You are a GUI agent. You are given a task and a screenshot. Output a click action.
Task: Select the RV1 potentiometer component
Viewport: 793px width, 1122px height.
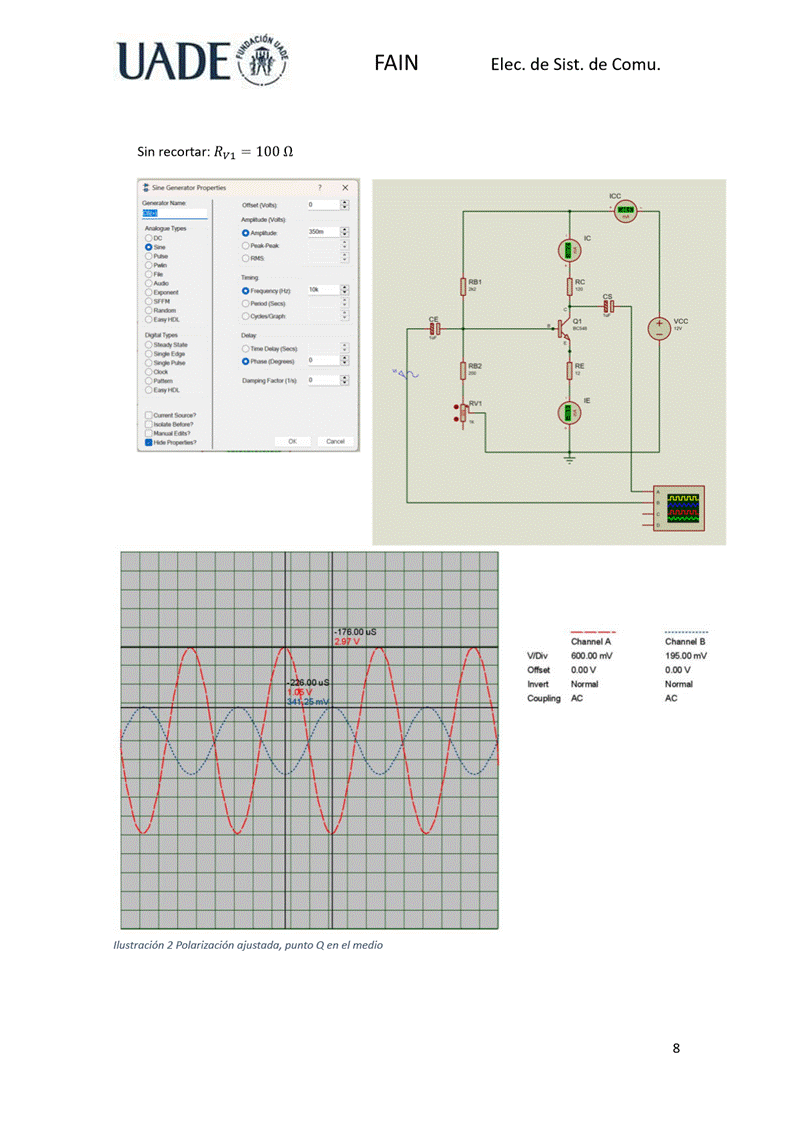tap(465, 412)
